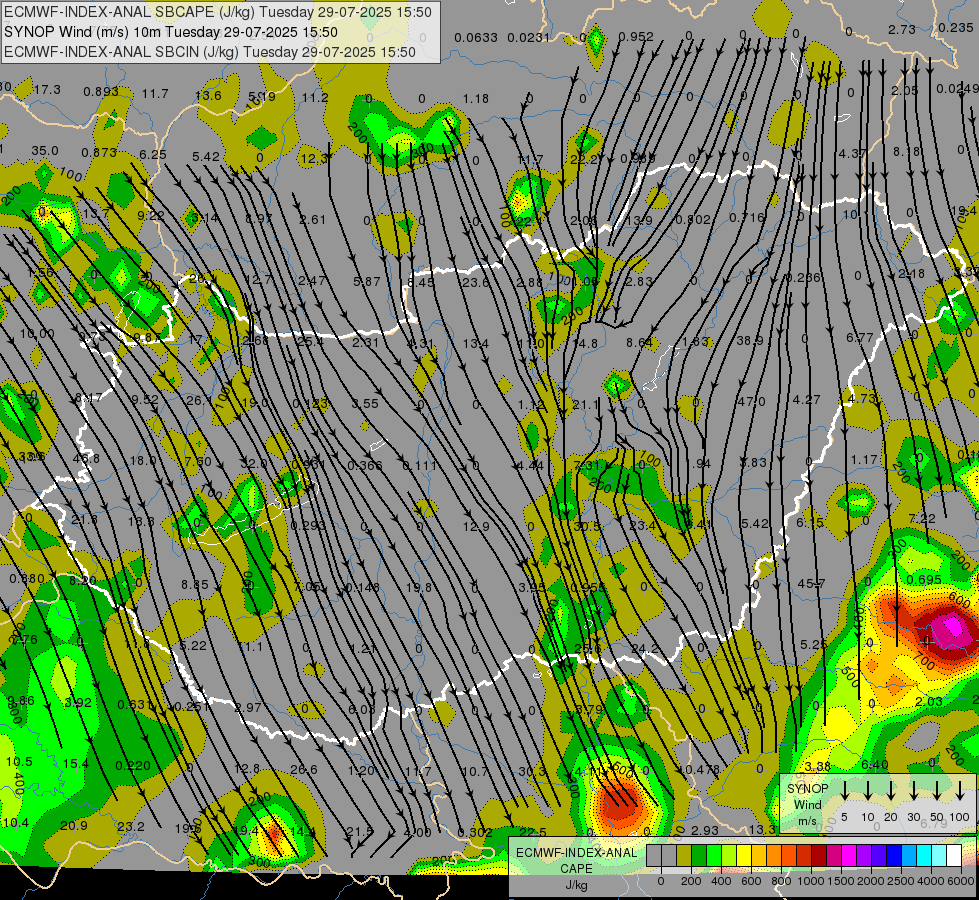Click the value 2.93 near the CAPE legend
The width and height of the screenshot is (979, 900).
(x=705, y=830)
